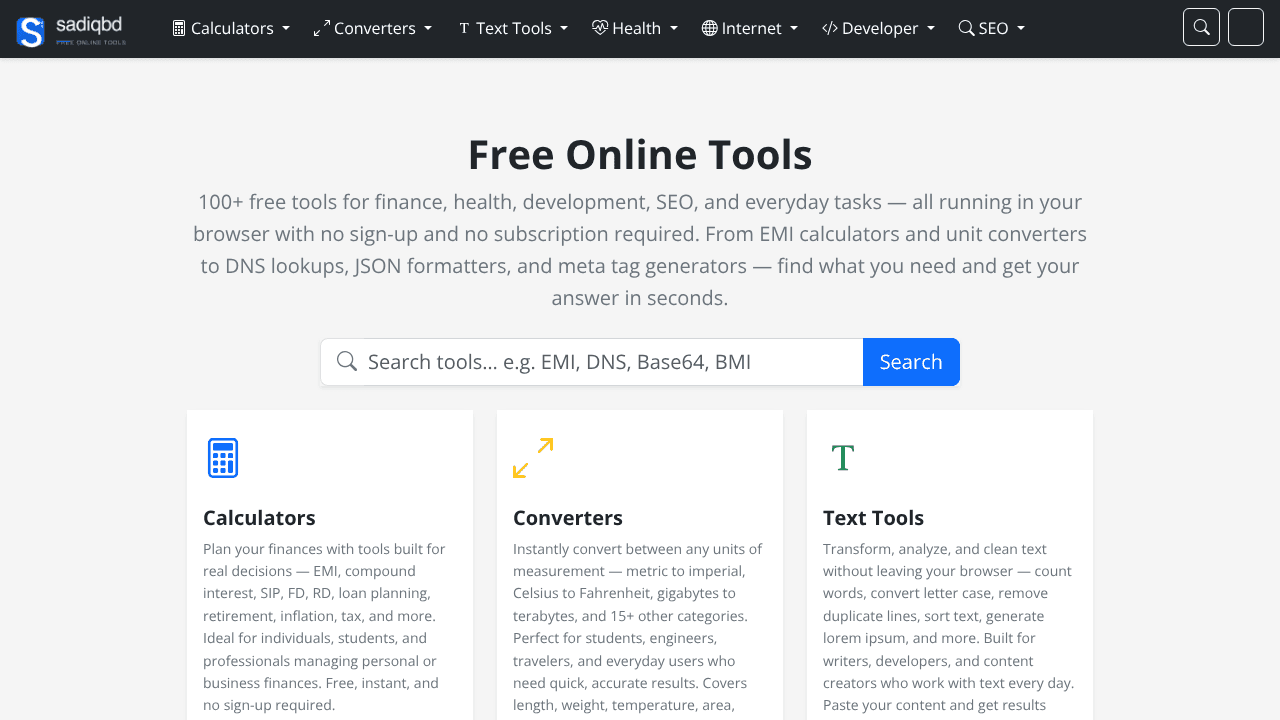Expand the Internet dropdown caret
This screenshot has height=720, width=1280.
[x=794, y=29]
